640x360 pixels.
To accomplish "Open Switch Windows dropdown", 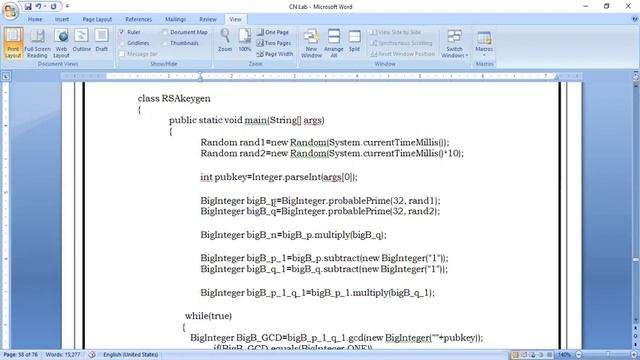I will click(454, 43).
